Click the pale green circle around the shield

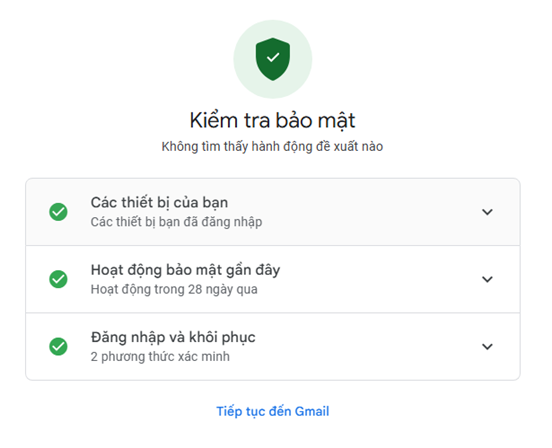tap(273, 59)
